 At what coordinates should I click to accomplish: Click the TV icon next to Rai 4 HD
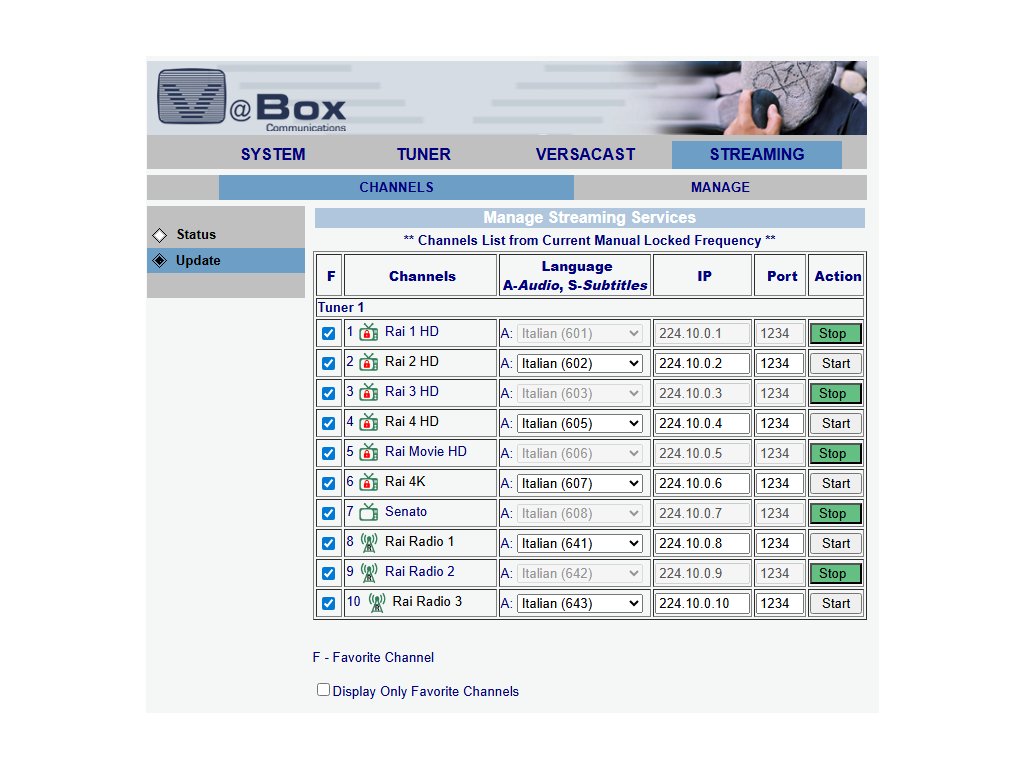pyautogui.click(x=369, y=423)
